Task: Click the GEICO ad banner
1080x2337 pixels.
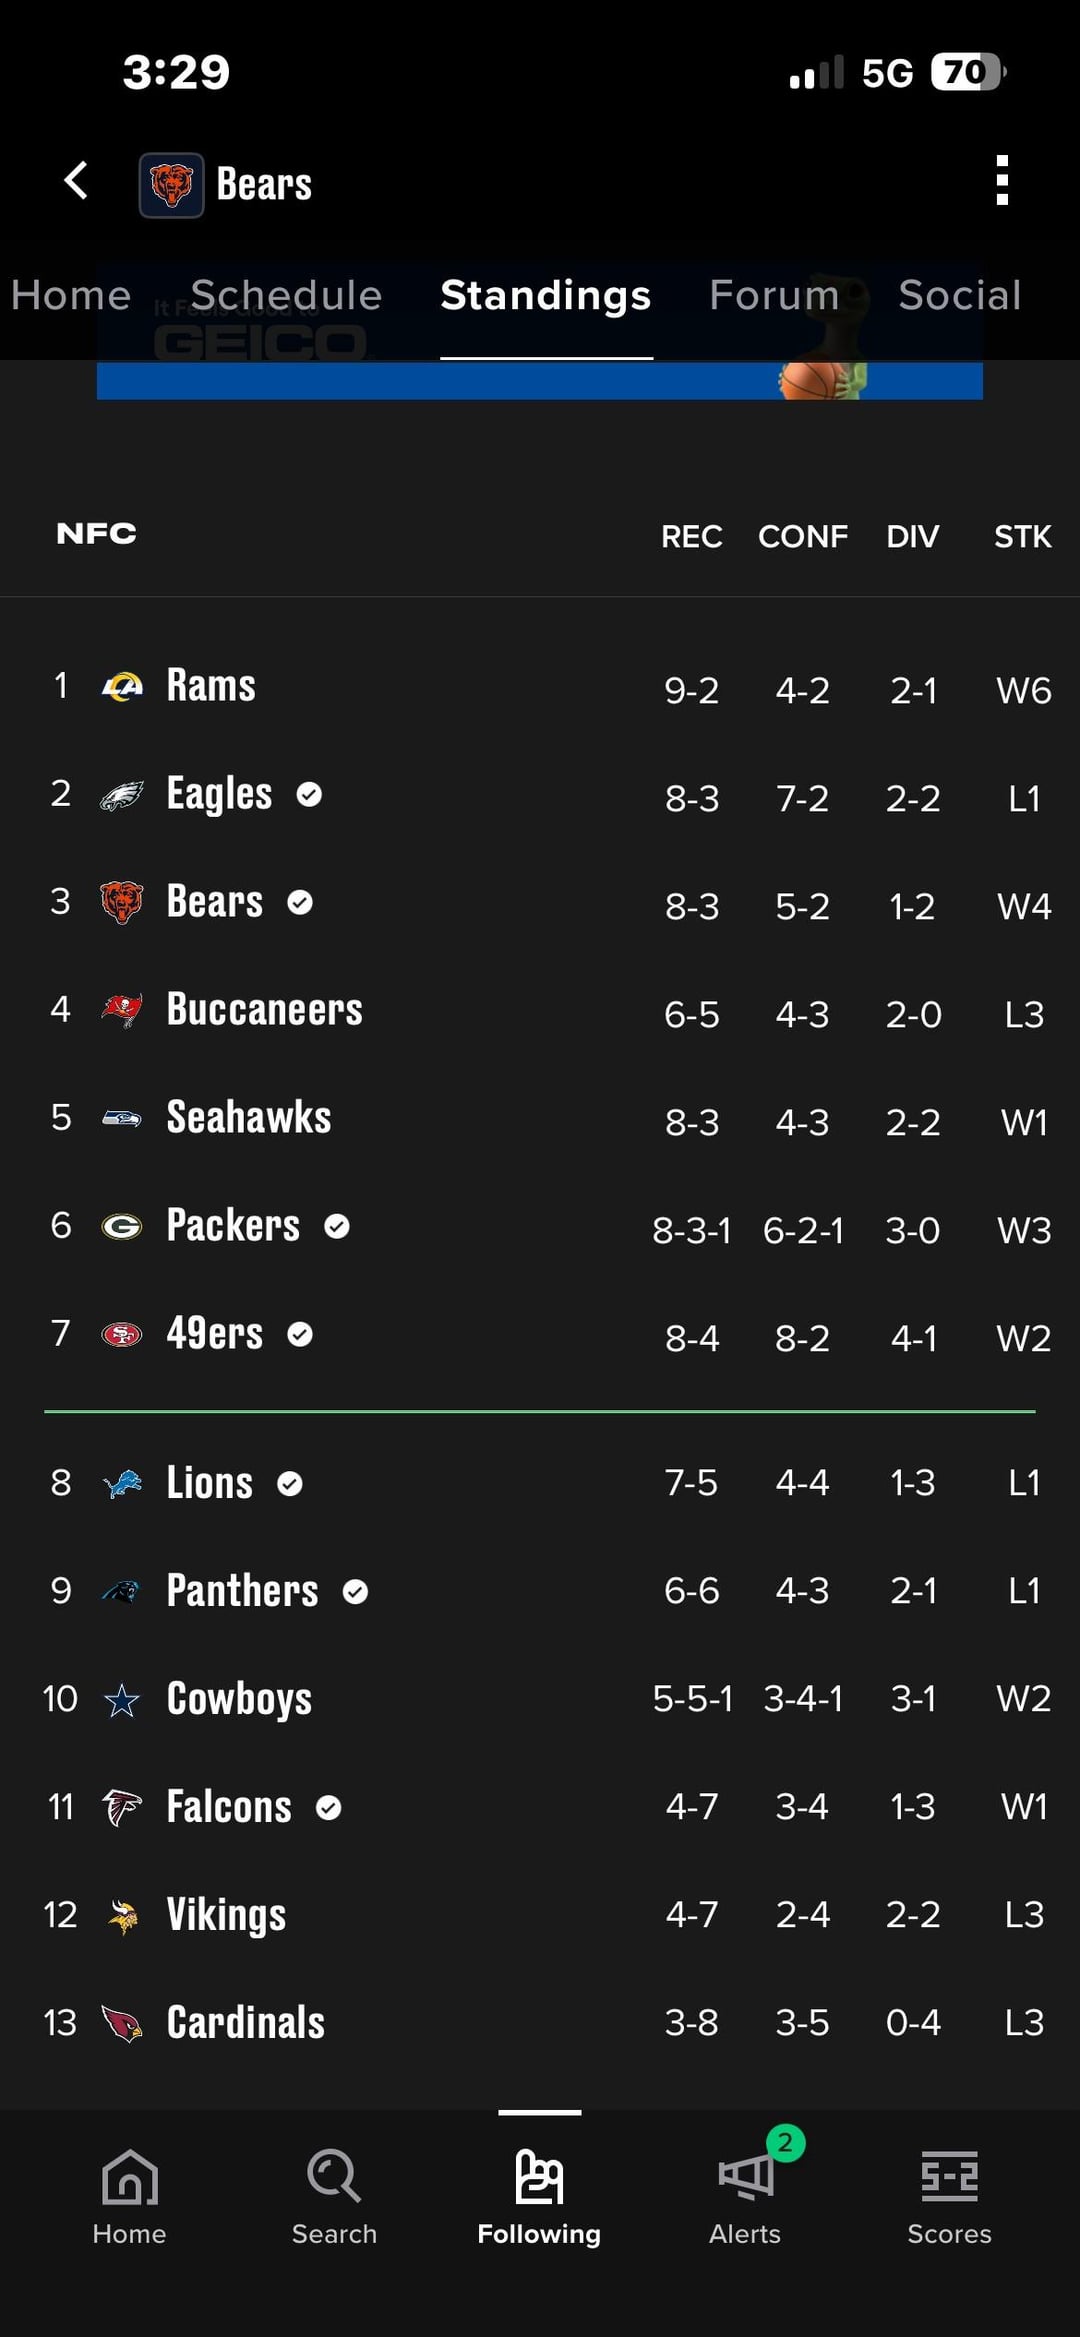Action: 540,380
